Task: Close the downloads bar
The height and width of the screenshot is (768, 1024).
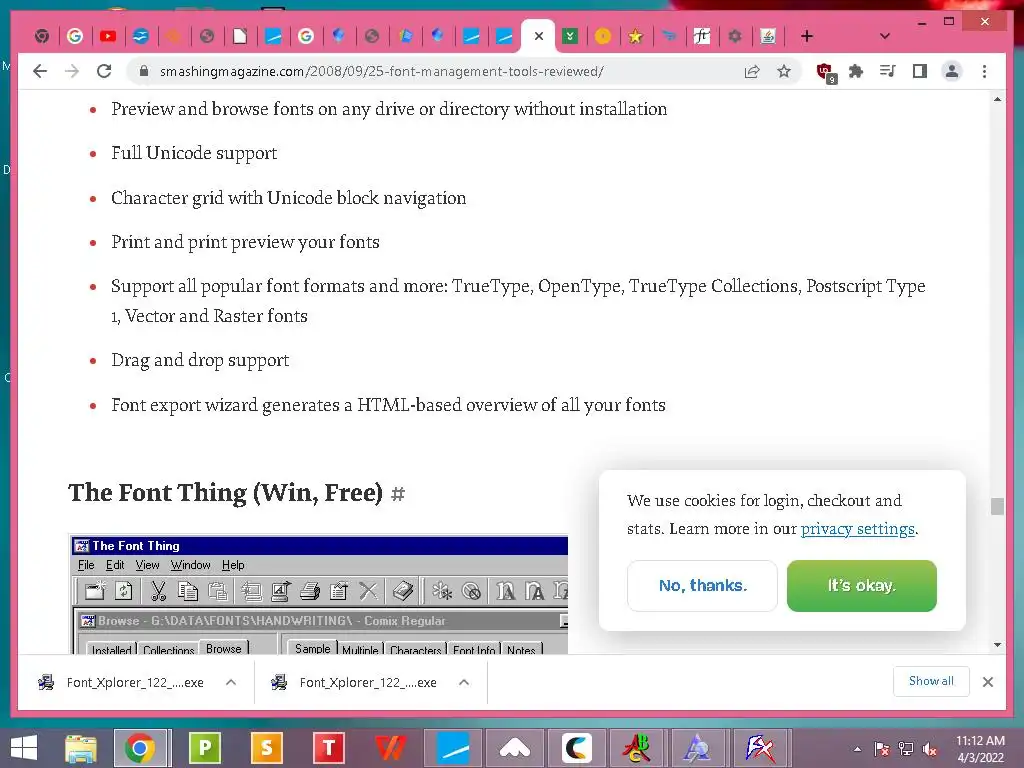Action: pos(988,682)
